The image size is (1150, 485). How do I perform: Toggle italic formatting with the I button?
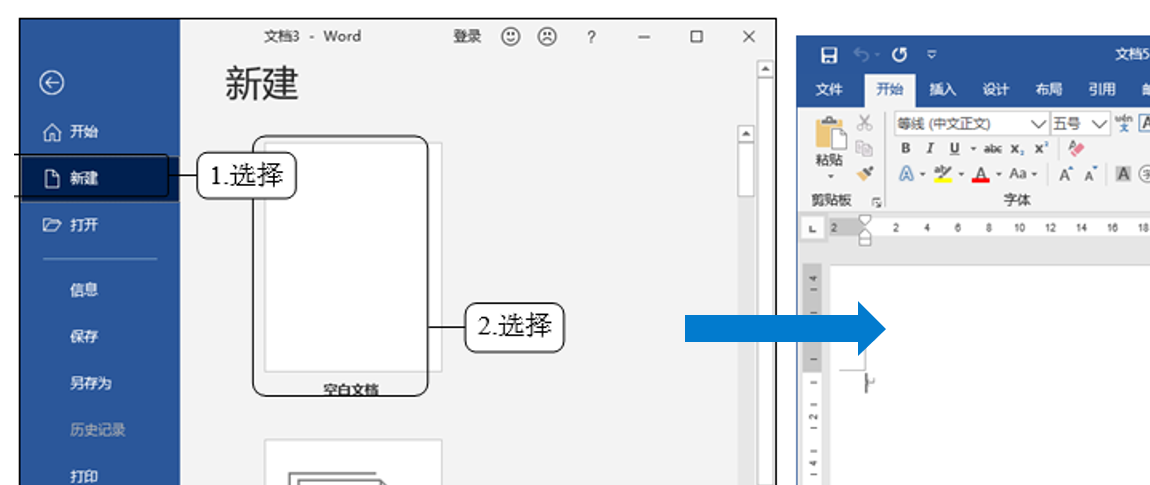coord(930,148)
